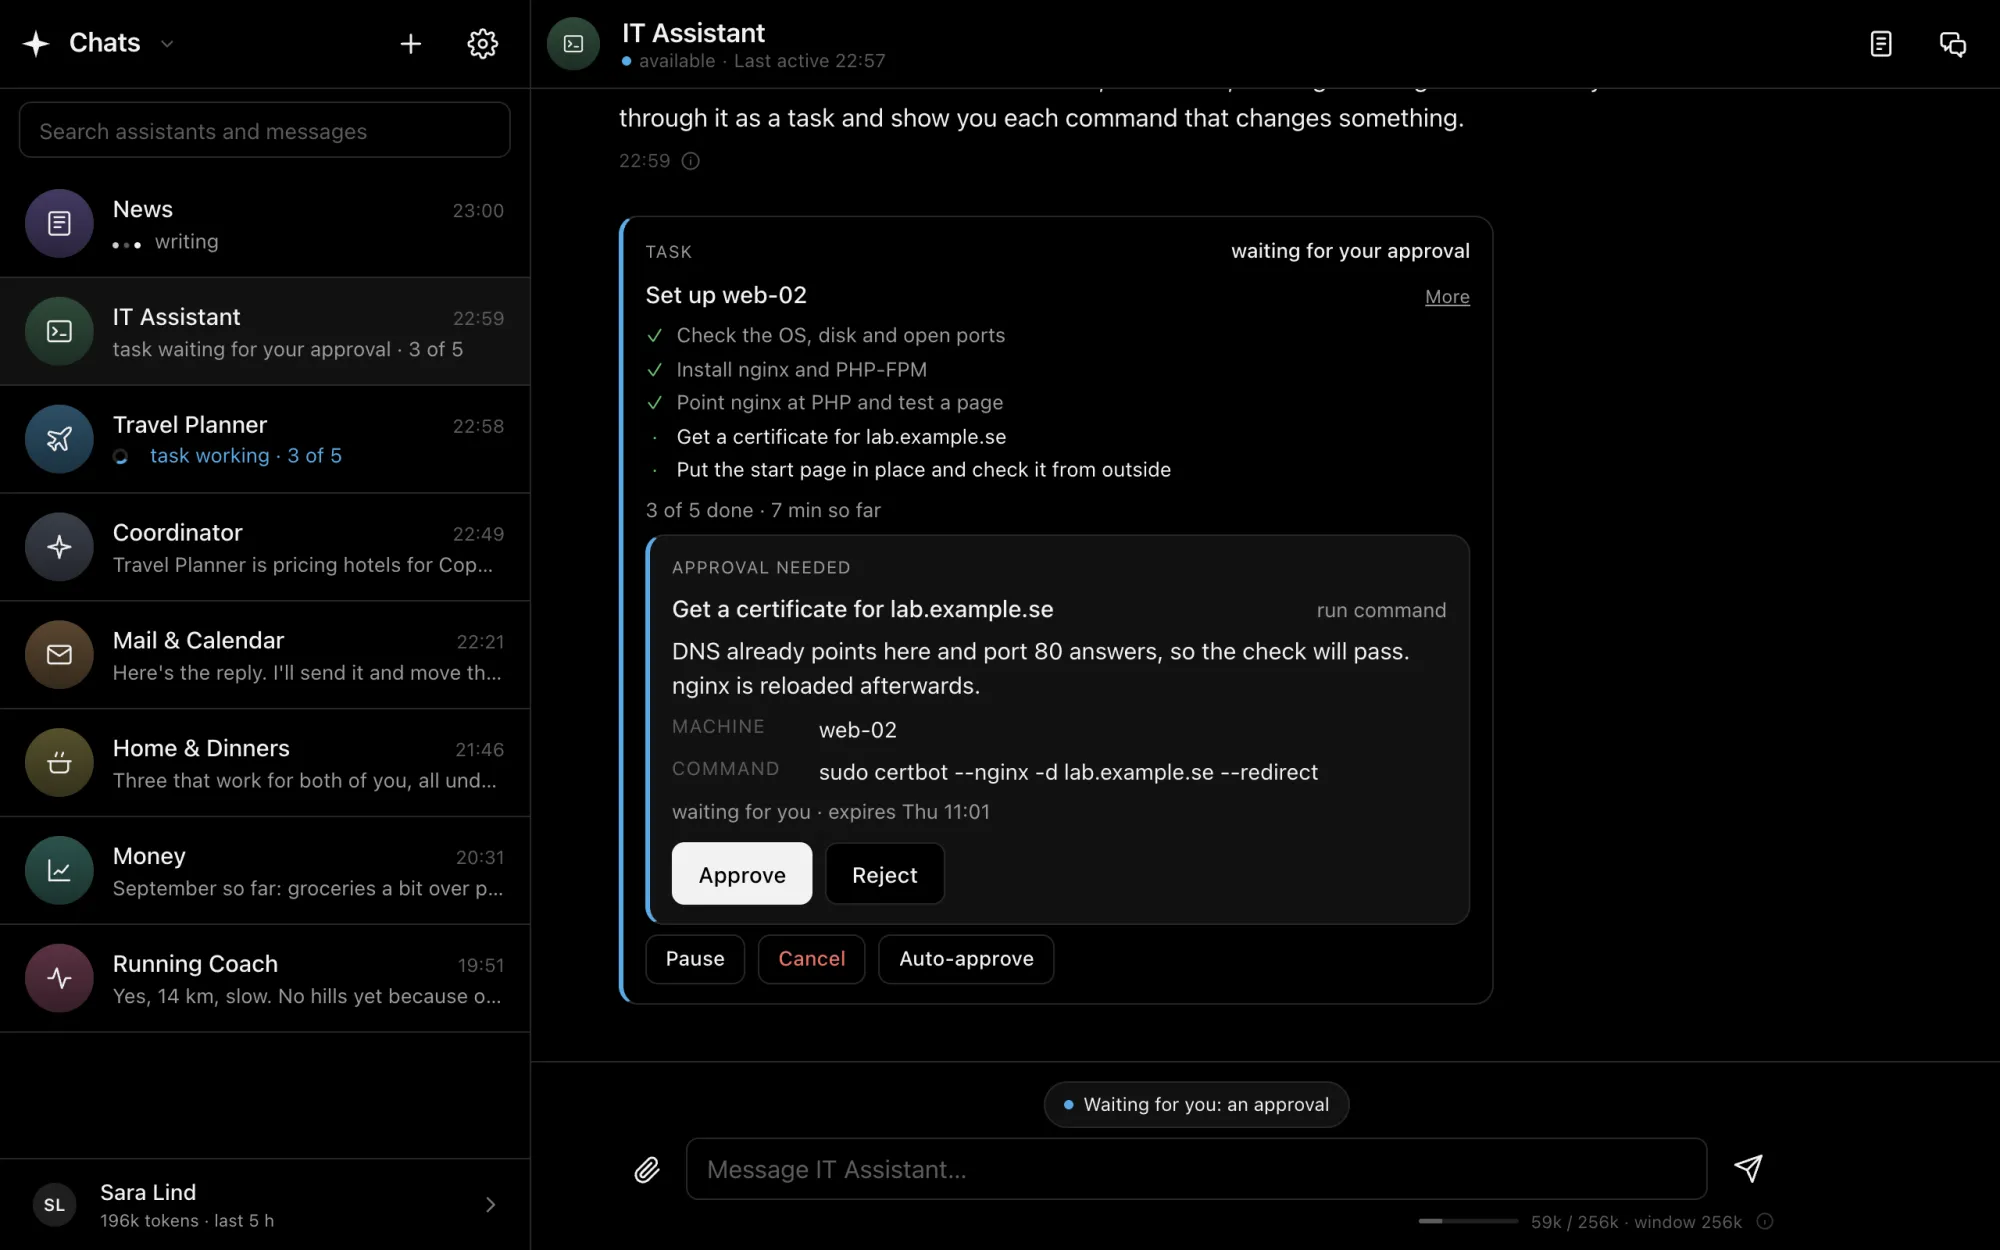Focus the search assistants and messages field
Viewport: 2000px width, 1250px height.
click(x=264, y=130)
